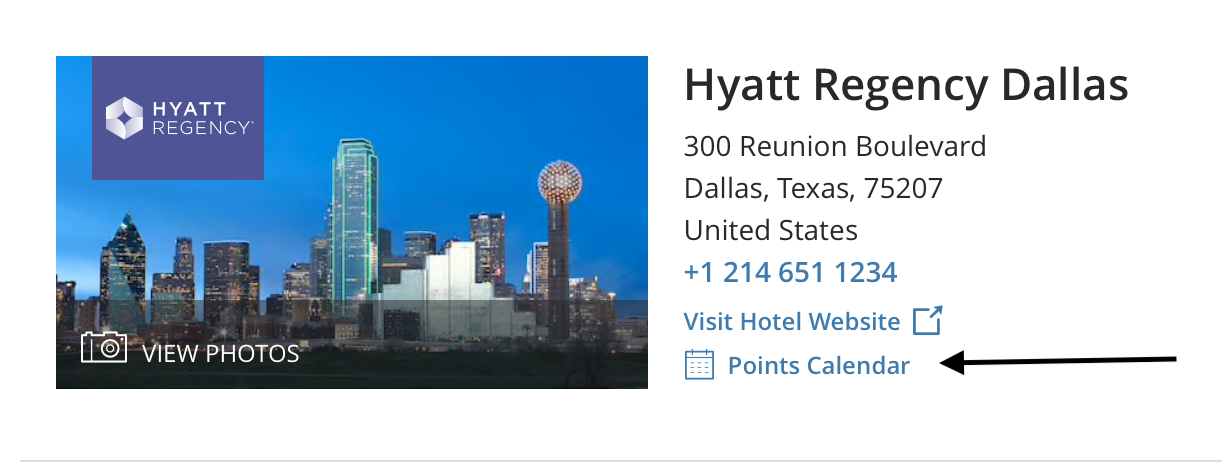1222x466 pixels.
Task: Click the REGENCY word in the logo badge
Action: (202, 128)
